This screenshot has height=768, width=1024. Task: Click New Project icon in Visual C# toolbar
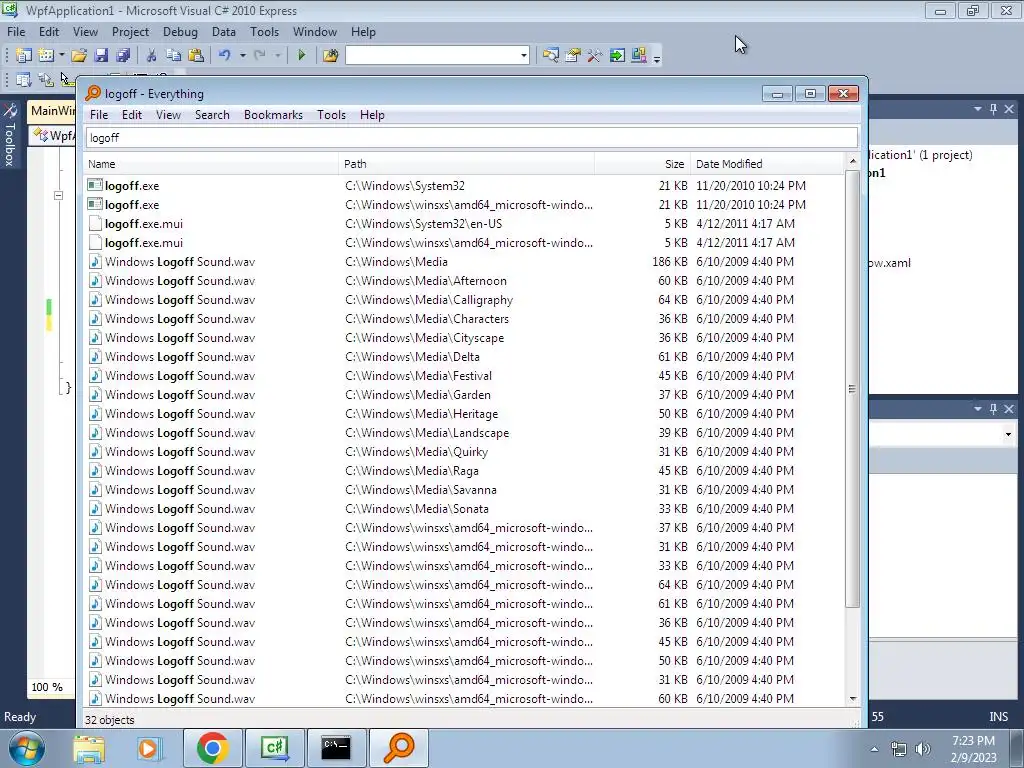pyautogui.click(x=24, y=56)
